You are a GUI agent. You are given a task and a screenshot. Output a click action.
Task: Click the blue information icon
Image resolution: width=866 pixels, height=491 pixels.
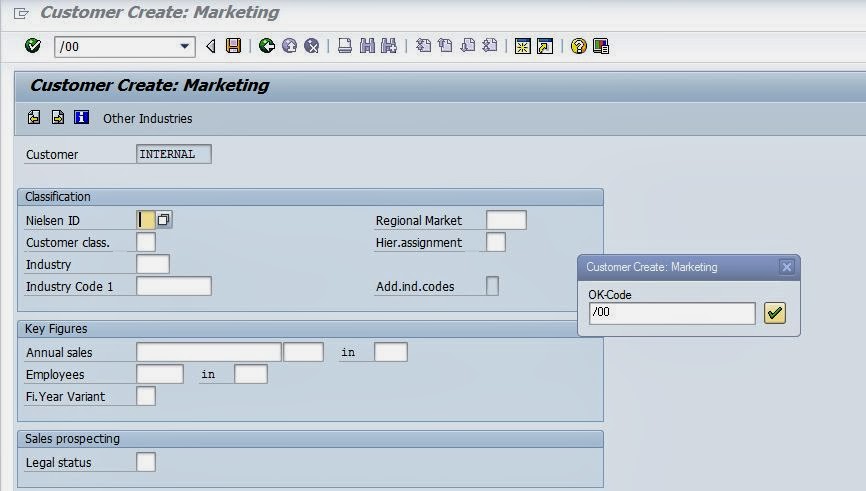tap(82, 118)
